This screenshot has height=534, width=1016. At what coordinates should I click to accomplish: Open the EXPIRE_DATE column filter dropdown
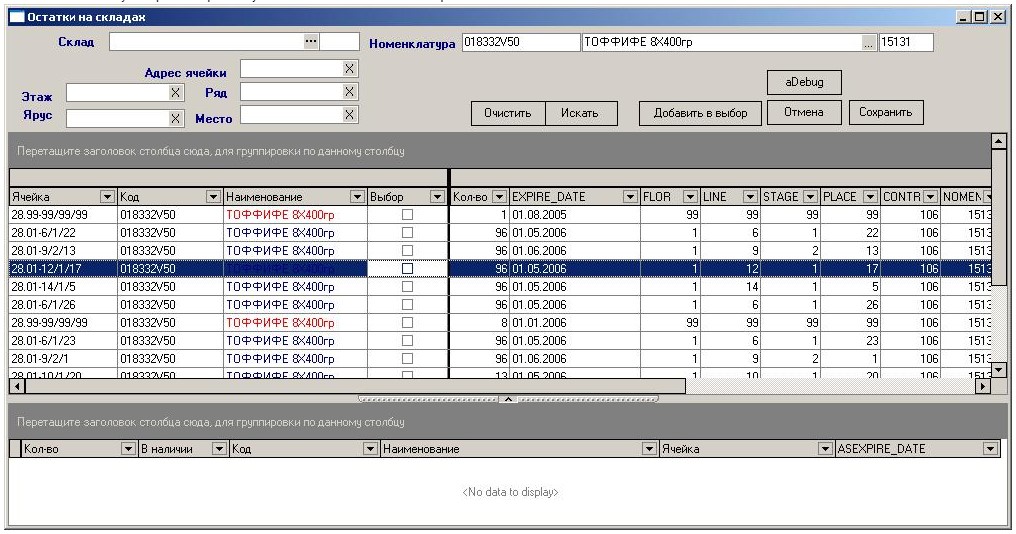pyautogui.click(x=630, y=197)
